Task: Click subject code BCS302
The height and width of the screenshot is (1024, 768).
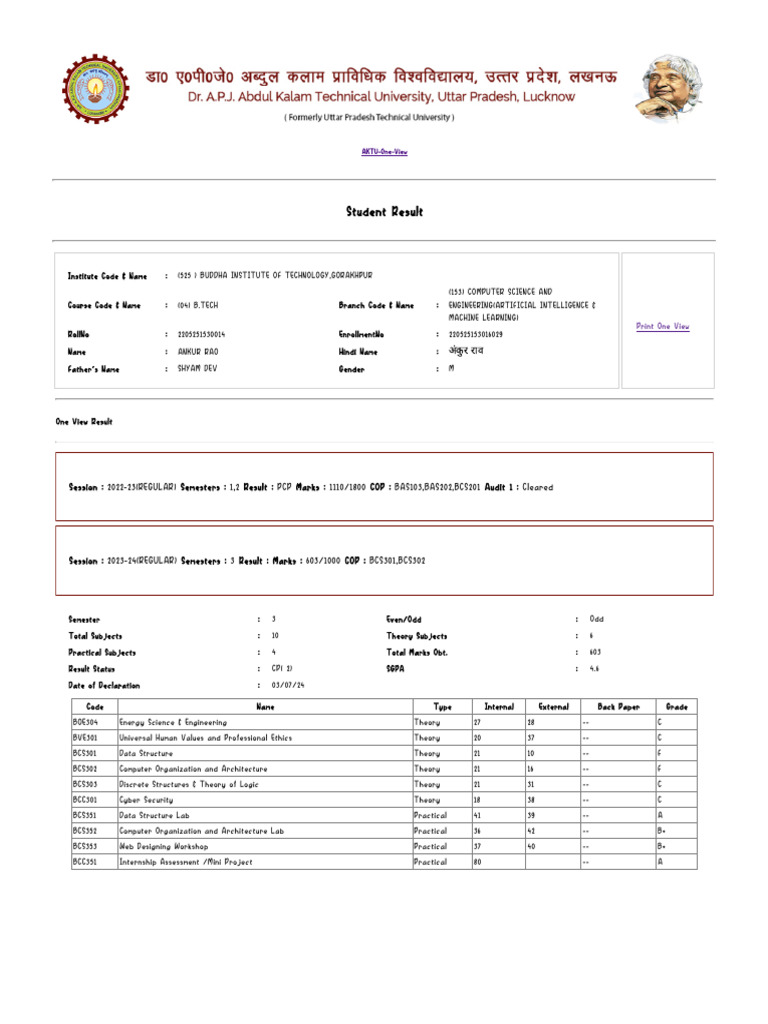Action: click(x=84, y=769)
